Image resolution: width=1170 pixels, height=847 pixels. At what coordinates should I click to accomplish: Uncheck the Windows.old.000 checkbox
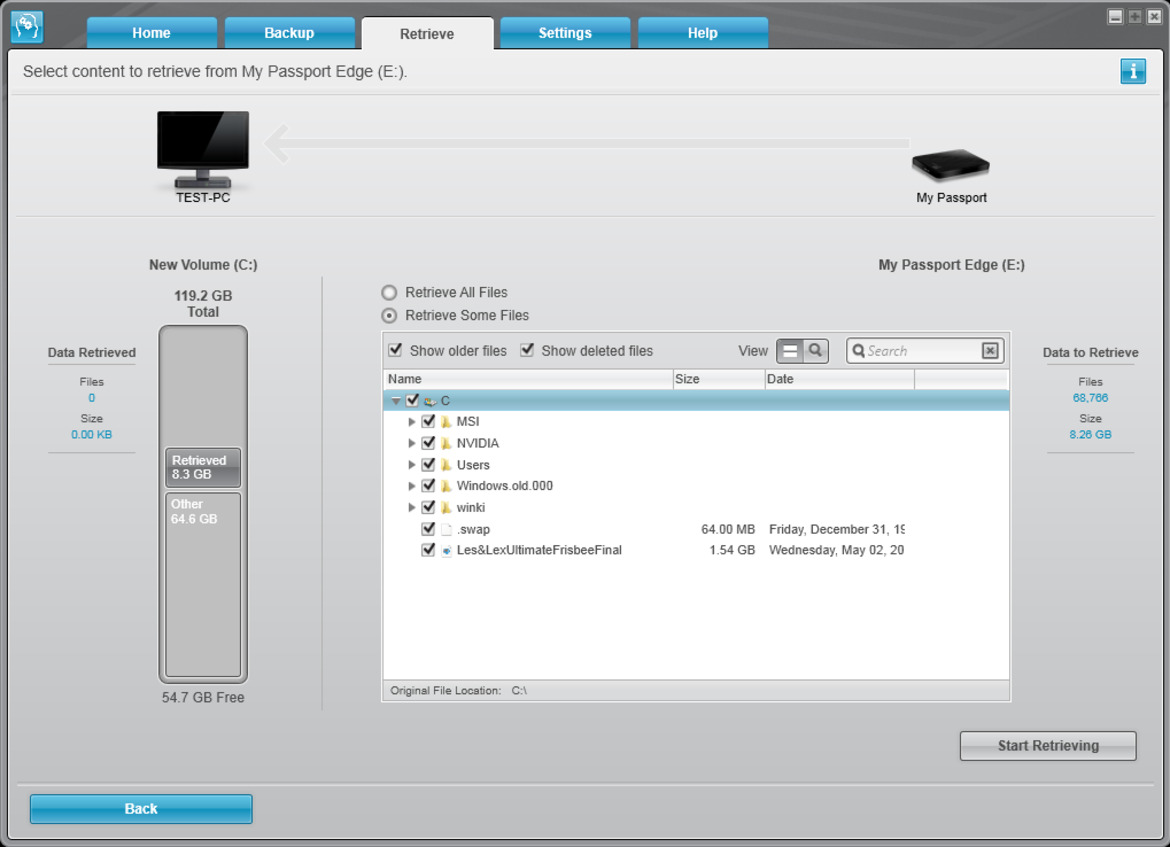coord(428,486)
